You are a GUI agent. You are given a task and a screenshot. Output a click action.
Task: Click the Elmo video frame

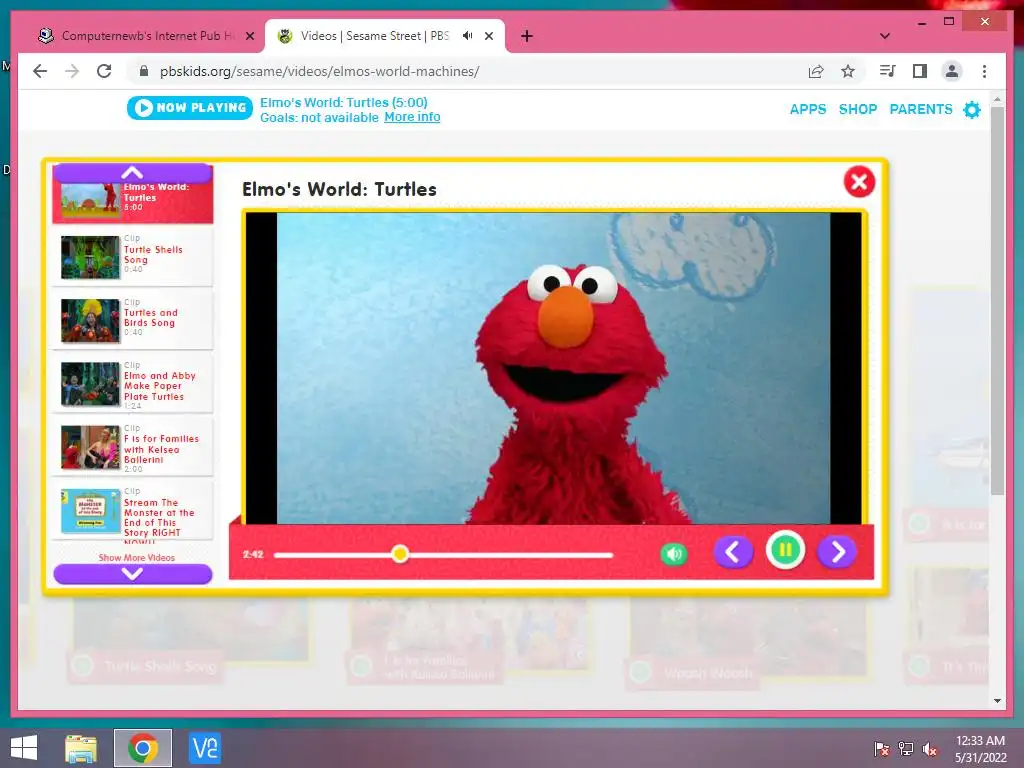pyautogui.click(x=553, y=368)
